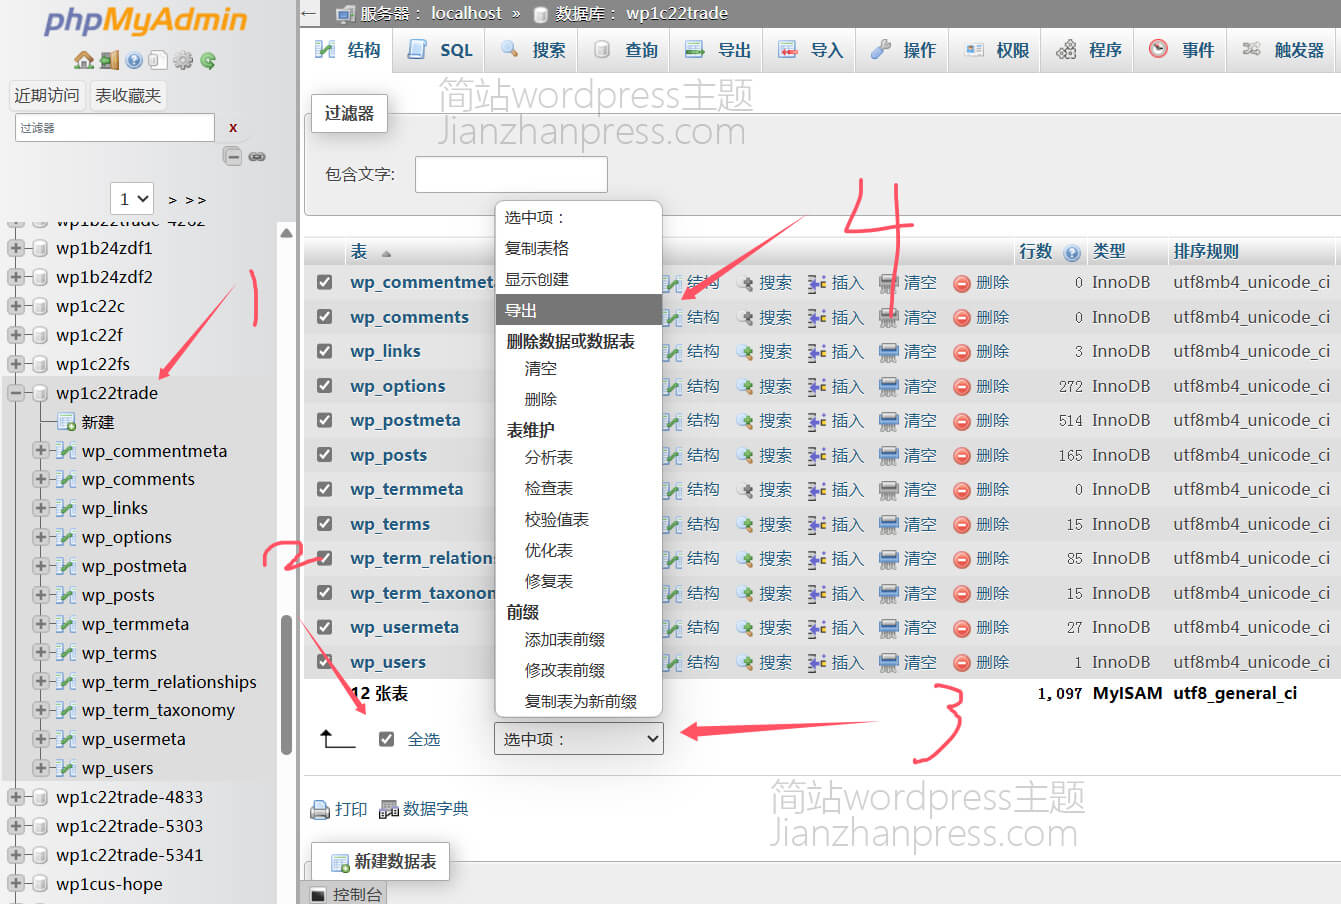This screenshot has width=1341, height=904.
Task: Toggle the wp_posts row checkbox
Action: [x=324, y=455]
